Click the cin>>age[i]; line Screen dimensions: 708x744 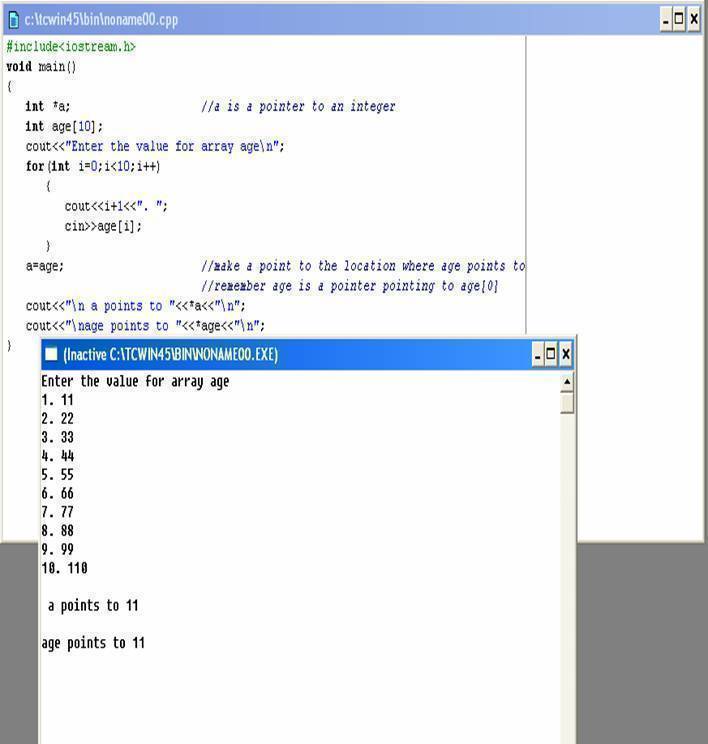(x=103, y=226)
